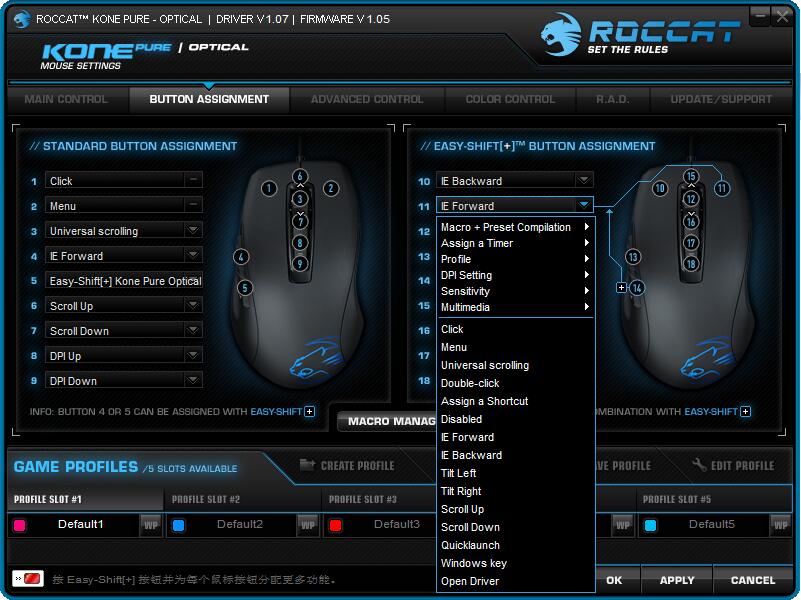Click the blue color swatch for Default2

click(178, 525)
